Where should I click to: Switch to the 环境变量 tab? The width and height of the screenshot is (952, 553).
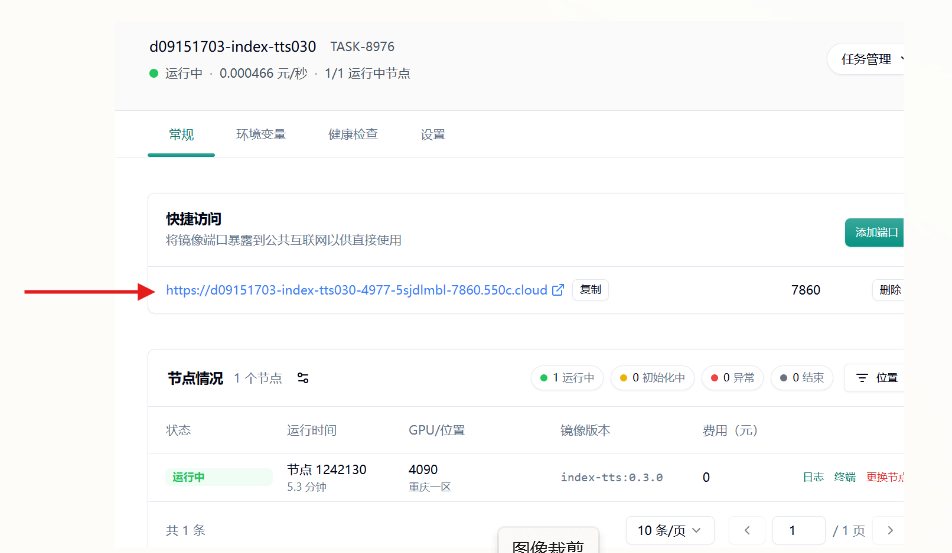click(x=261, y=134)
